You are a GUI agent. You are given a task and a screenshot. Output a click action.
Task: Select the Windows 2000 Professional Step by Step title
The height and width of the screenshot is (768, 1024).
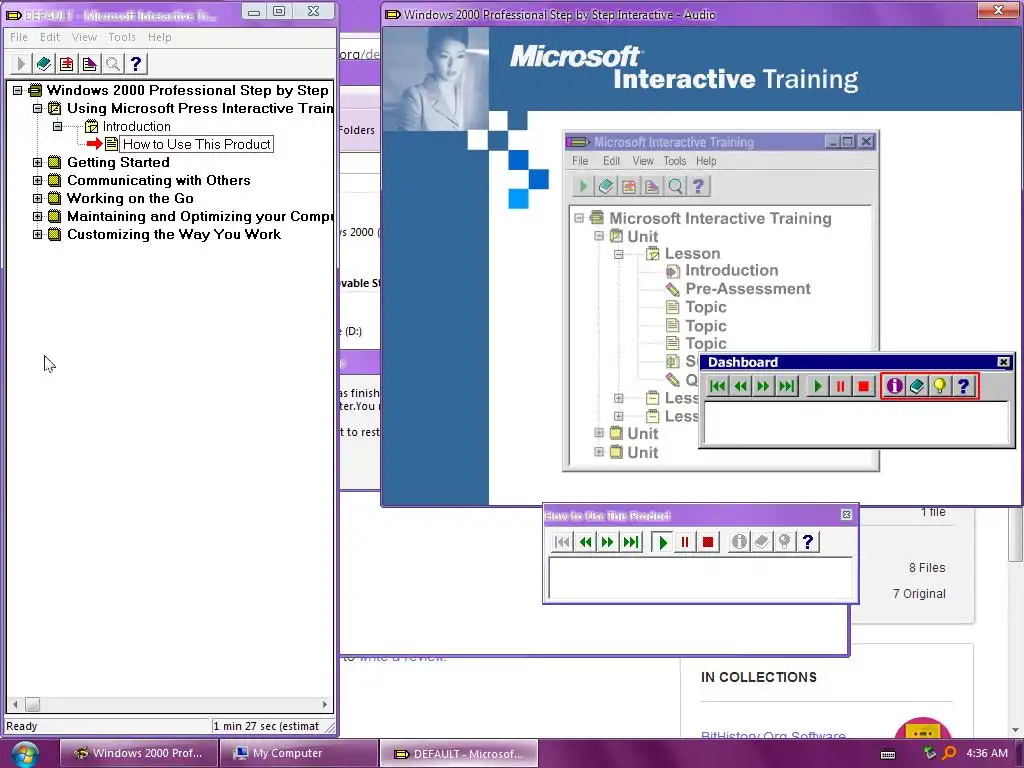click(187, 90)
